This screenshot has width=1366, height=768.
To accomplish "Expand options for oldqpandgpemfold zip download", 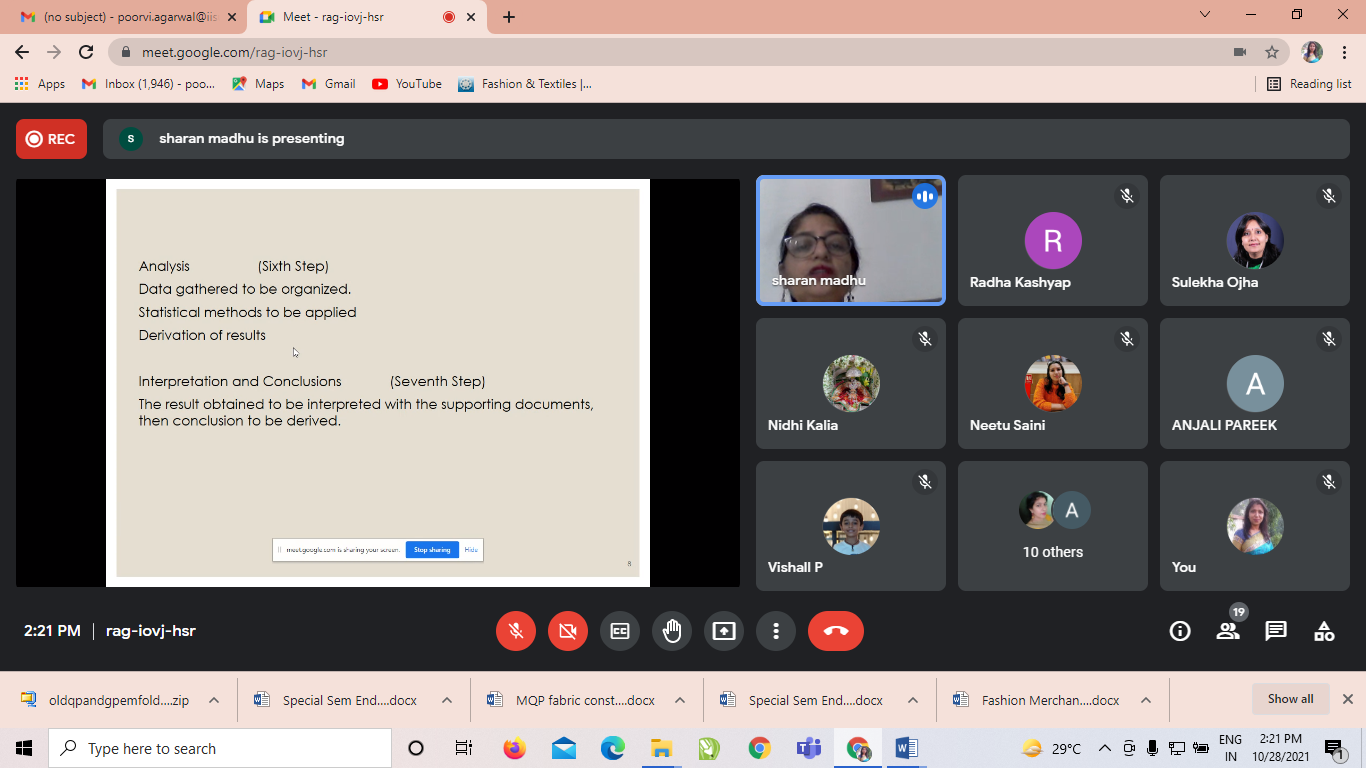I will pos(214,700).
